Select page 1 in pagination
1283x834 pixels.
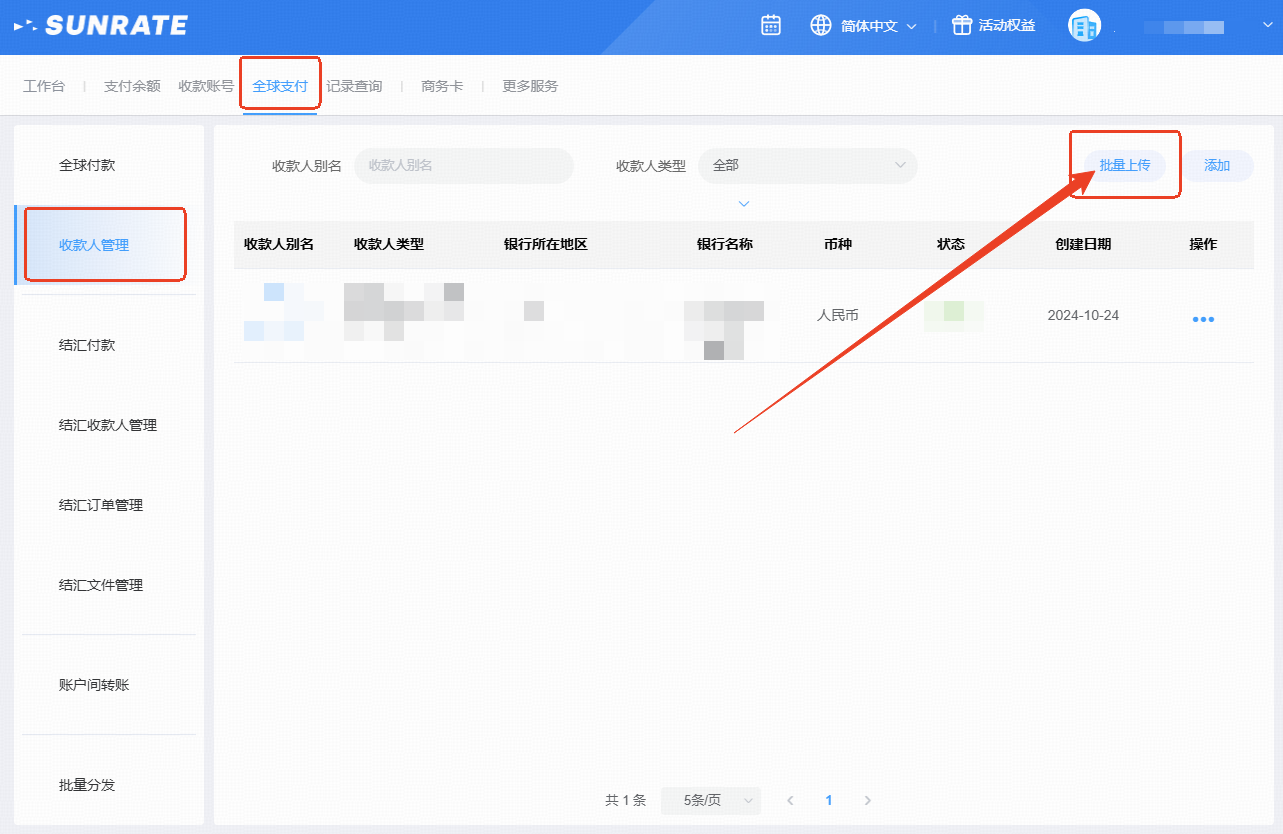tap(828, 801)
